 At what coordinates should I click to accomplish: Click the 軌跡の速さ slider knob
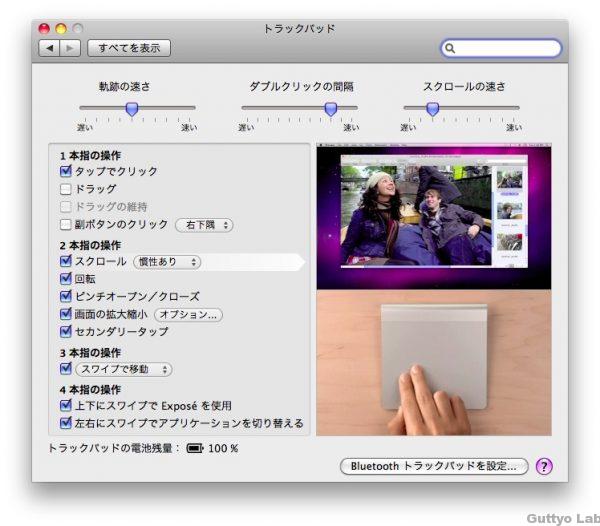[x=131, y=109]
